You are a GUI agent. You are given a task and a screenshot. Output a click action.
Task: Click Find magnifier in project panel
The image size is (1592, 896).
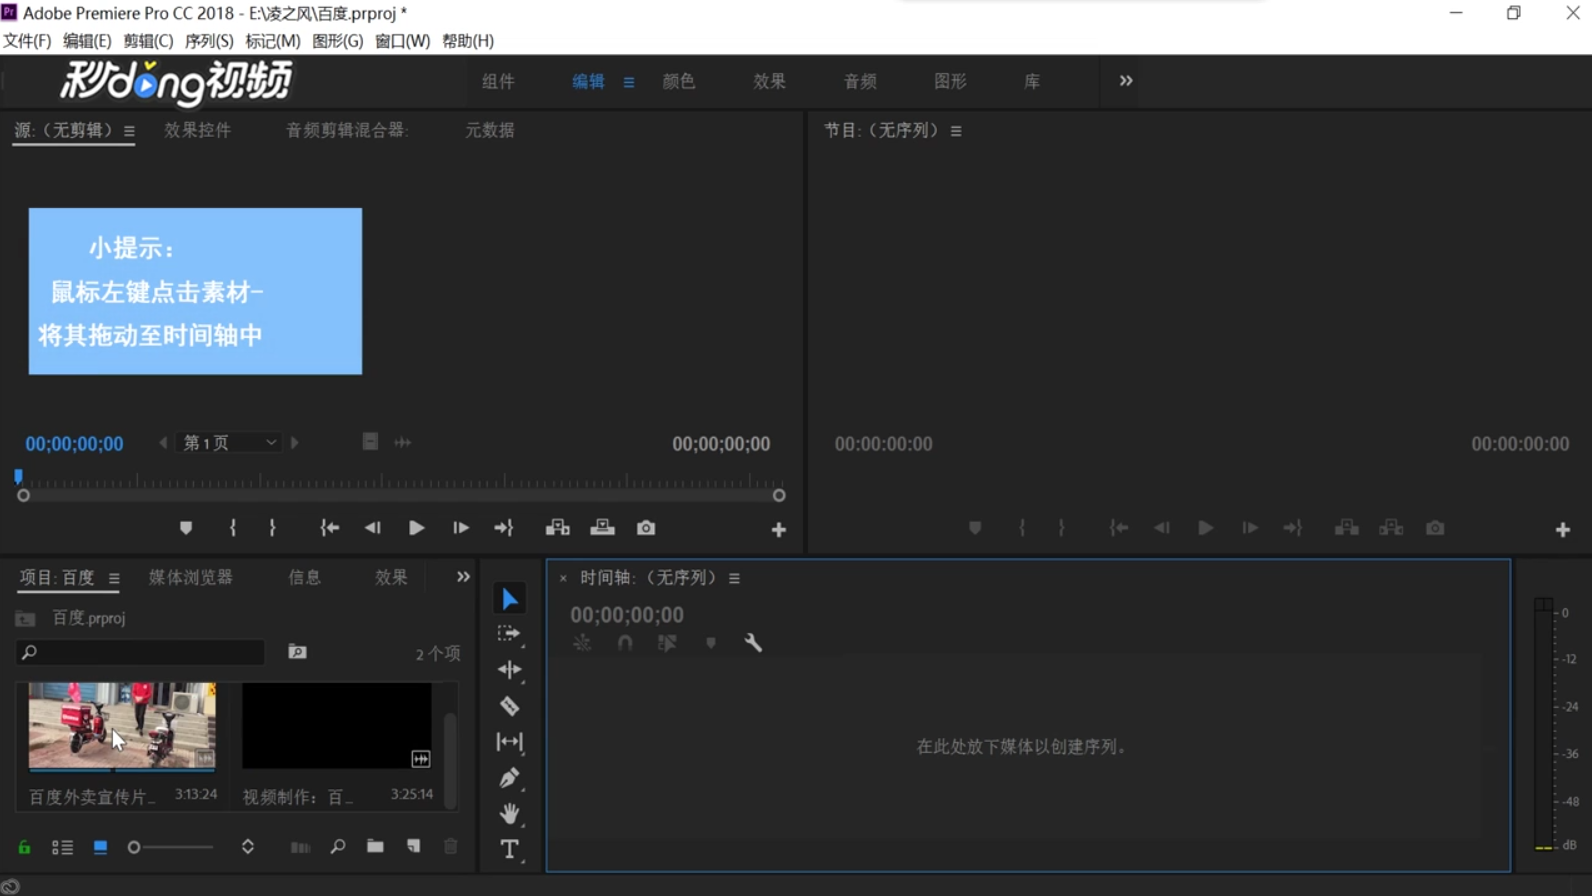tap(338, 847)
